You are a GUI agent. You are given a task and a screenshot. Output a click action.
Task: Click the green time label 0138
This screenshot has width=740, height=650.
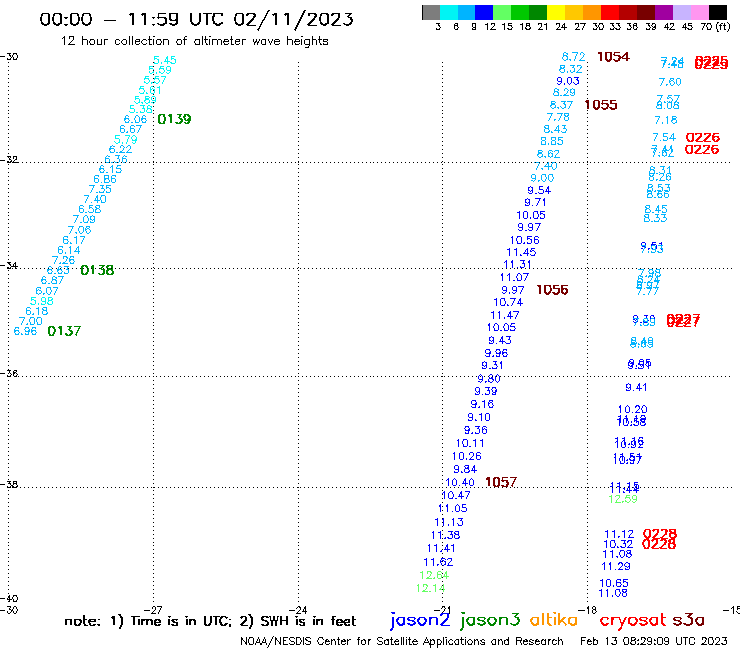click(97, 270)
